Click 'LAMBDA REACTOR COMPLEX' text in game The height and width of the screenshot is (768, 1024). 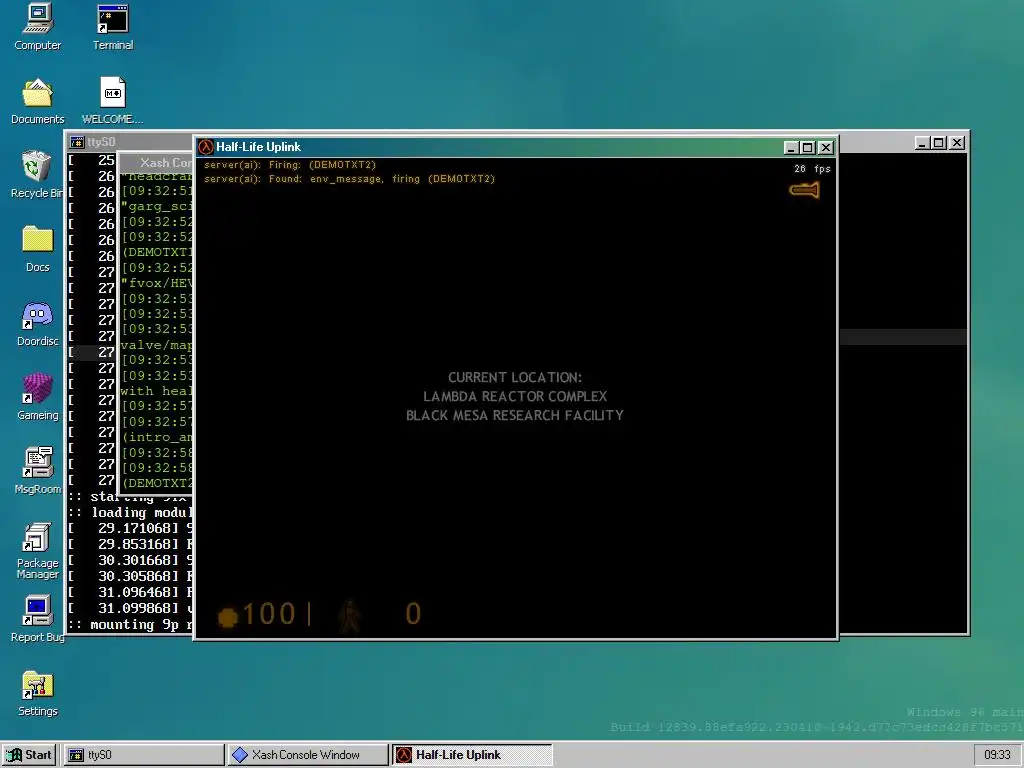(515, 396)
